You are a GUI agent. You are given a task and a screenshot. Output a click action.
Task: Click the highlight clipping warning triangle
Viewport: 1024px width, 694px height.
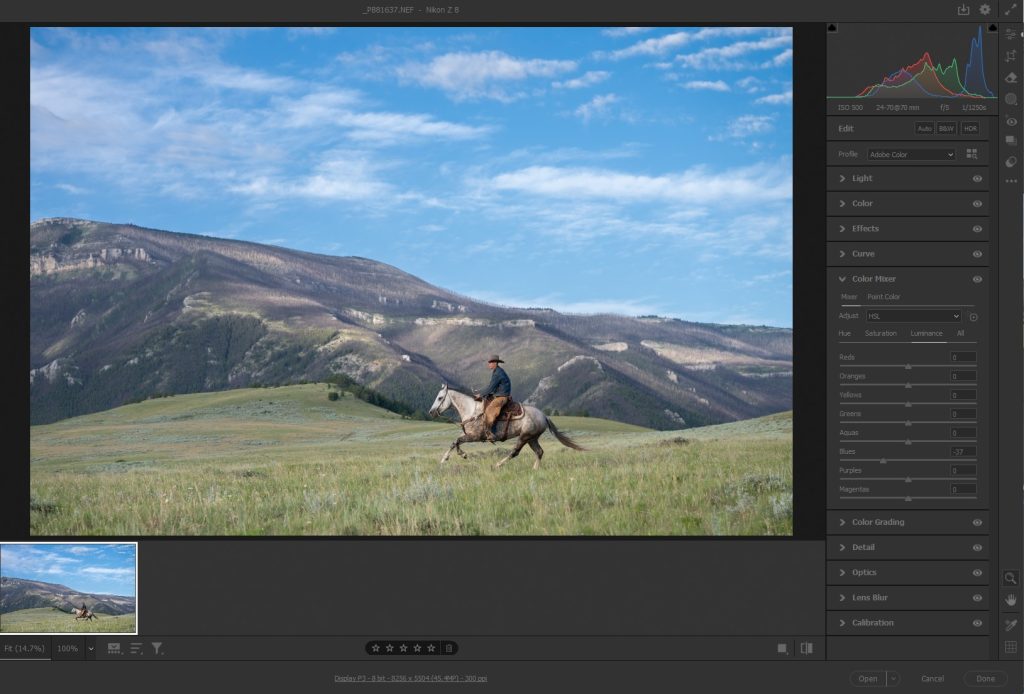click(x=992, y=28)
